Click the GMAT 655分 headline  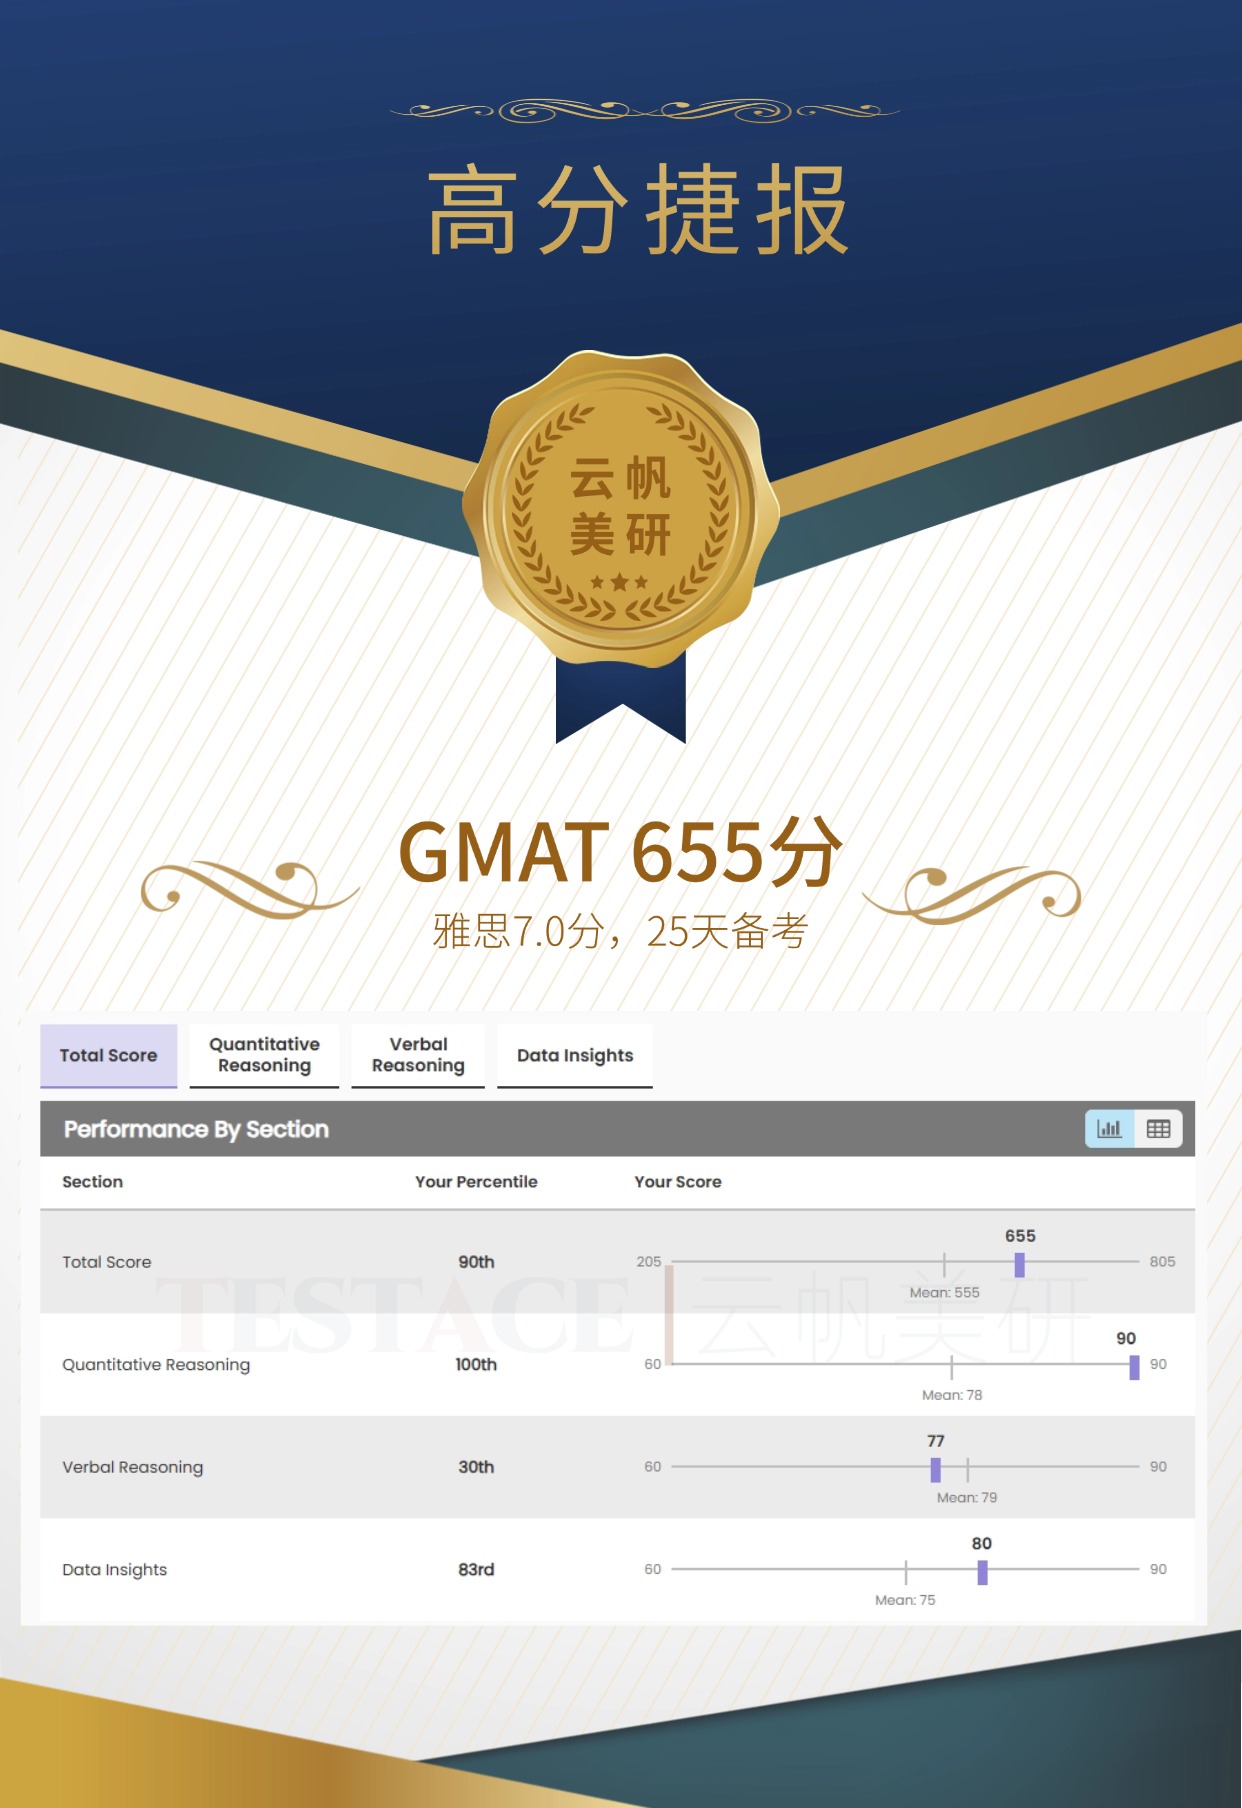(620, 852)
